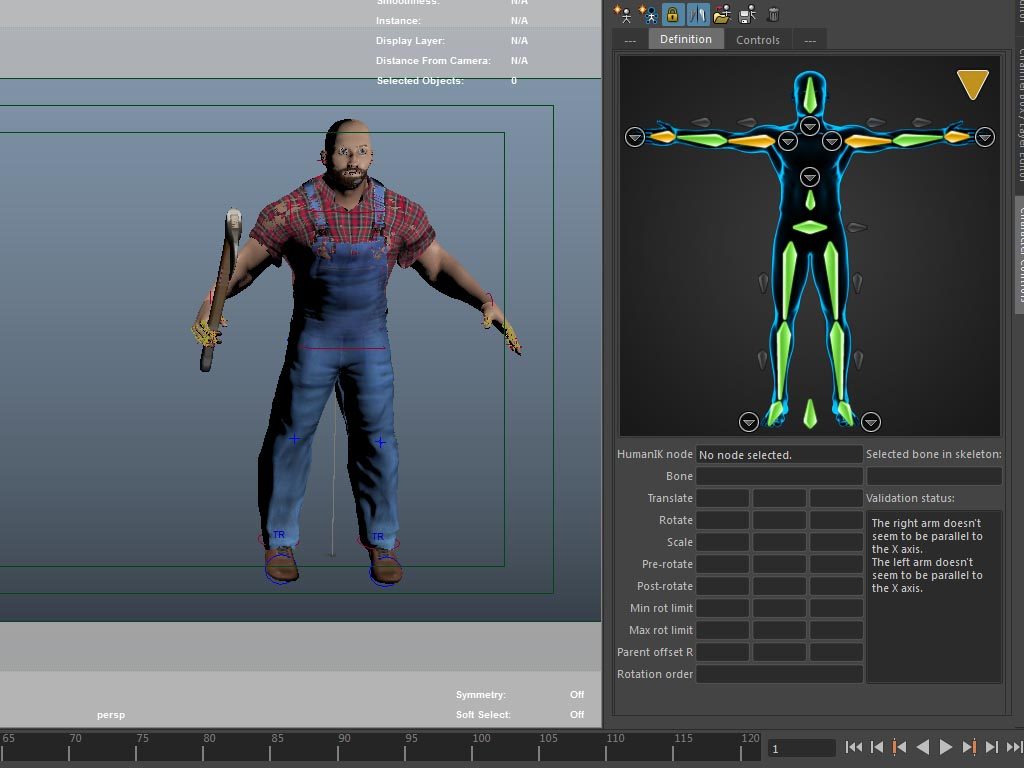
Task: Expand the left-side foot detail view arrow
Action: [x=748, y=422]
